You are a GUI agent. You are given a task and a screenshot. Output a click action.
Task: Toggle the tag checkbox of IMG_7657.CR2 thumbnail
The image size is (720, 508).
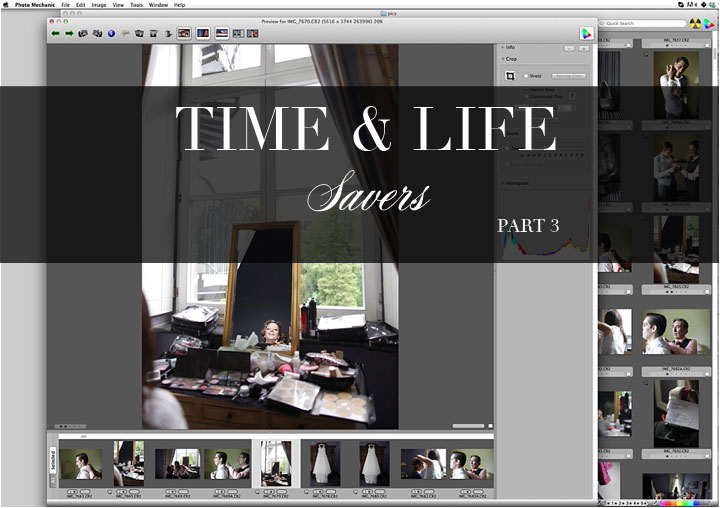tap(707, 45)
